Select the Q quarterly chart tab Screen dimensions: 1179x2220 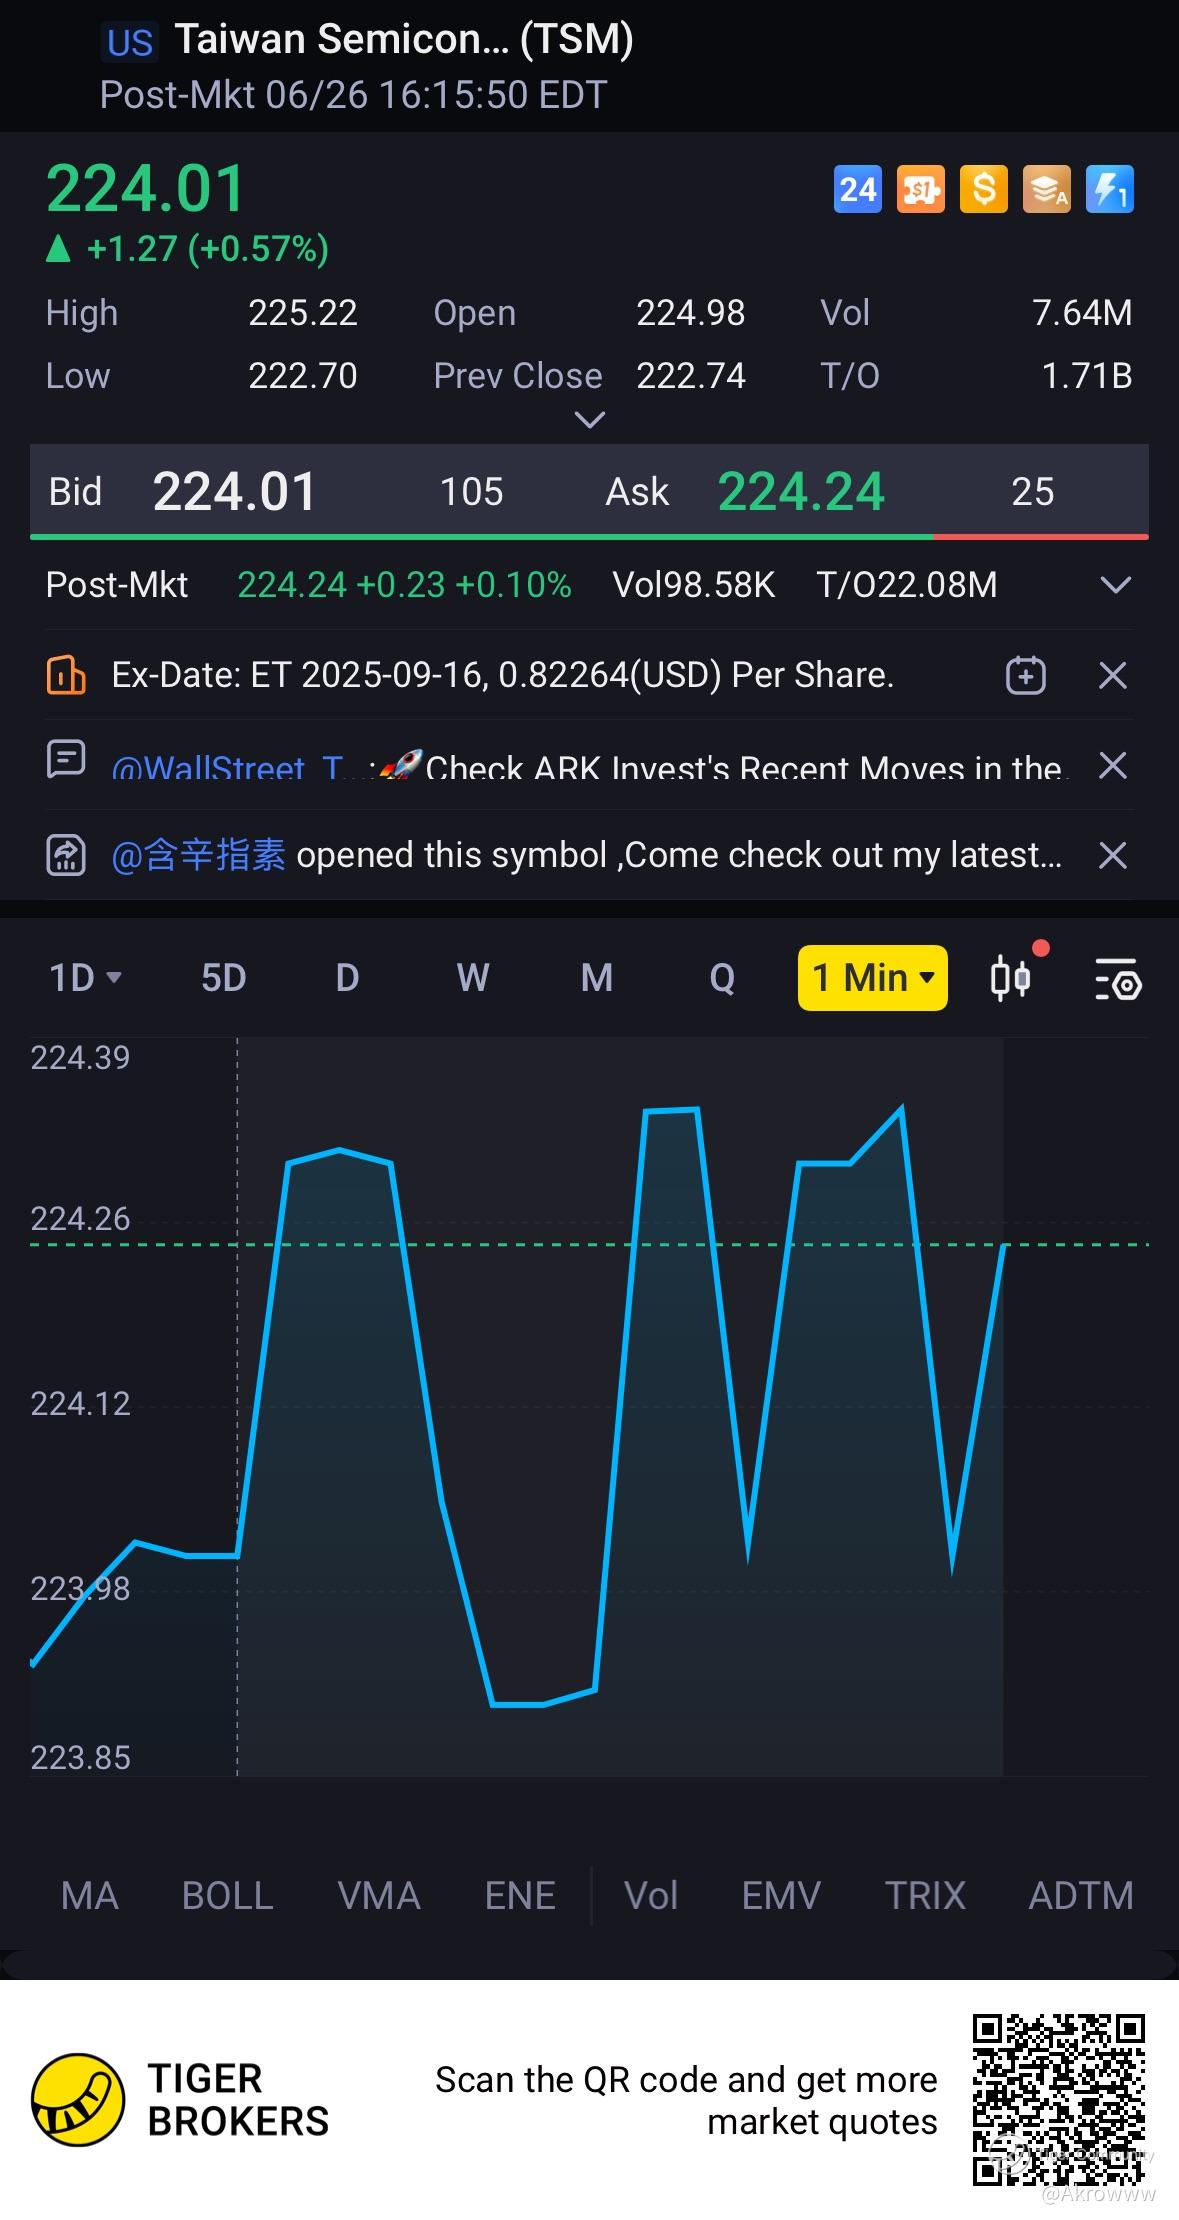point(722,977)
